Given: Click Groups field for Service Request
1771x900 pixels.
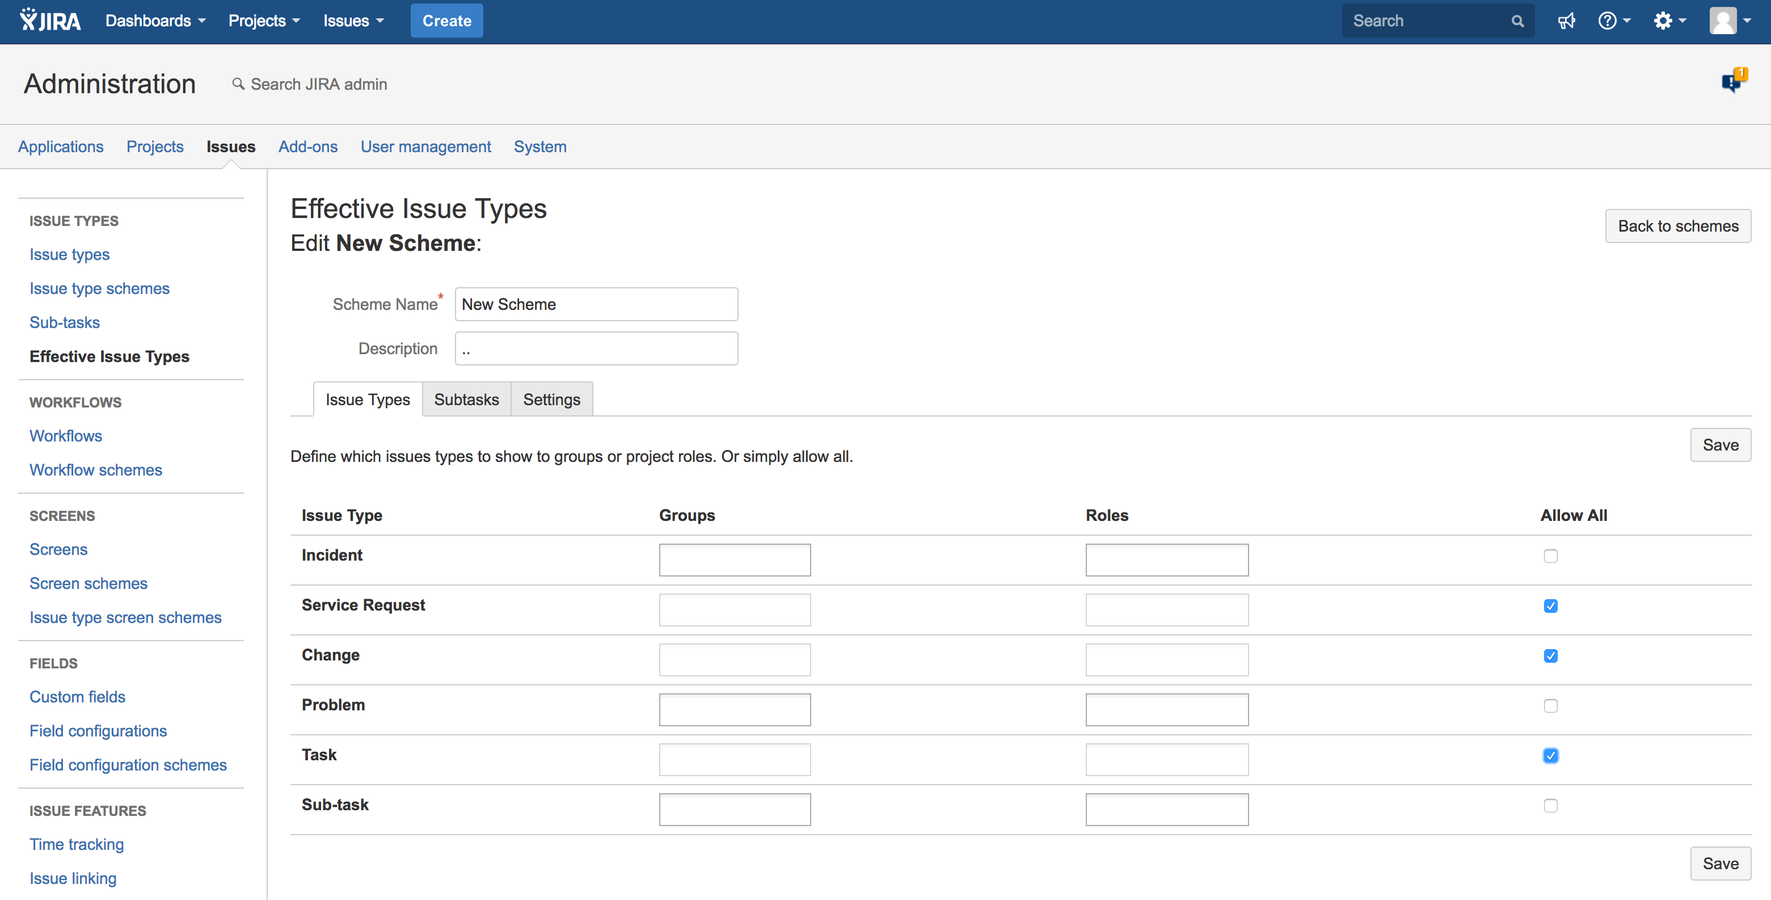Looking at the screenshot, I should (735, 610).
